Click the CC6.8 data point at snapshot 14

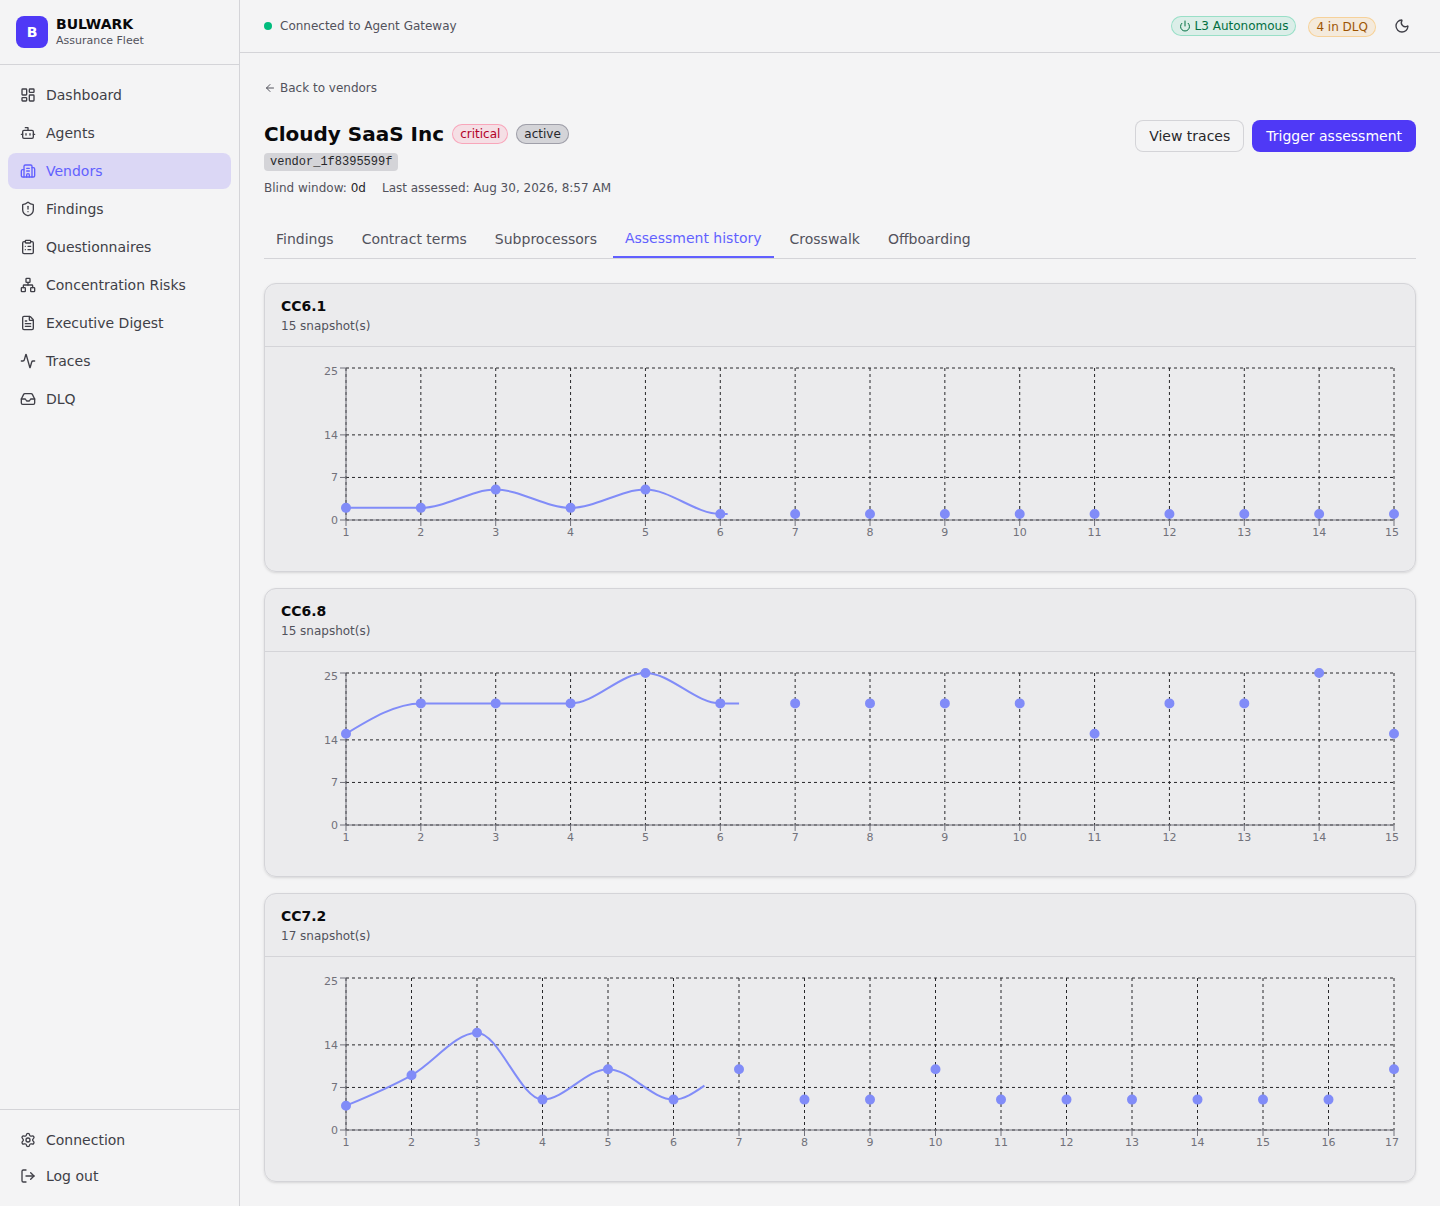point(1319,673)
